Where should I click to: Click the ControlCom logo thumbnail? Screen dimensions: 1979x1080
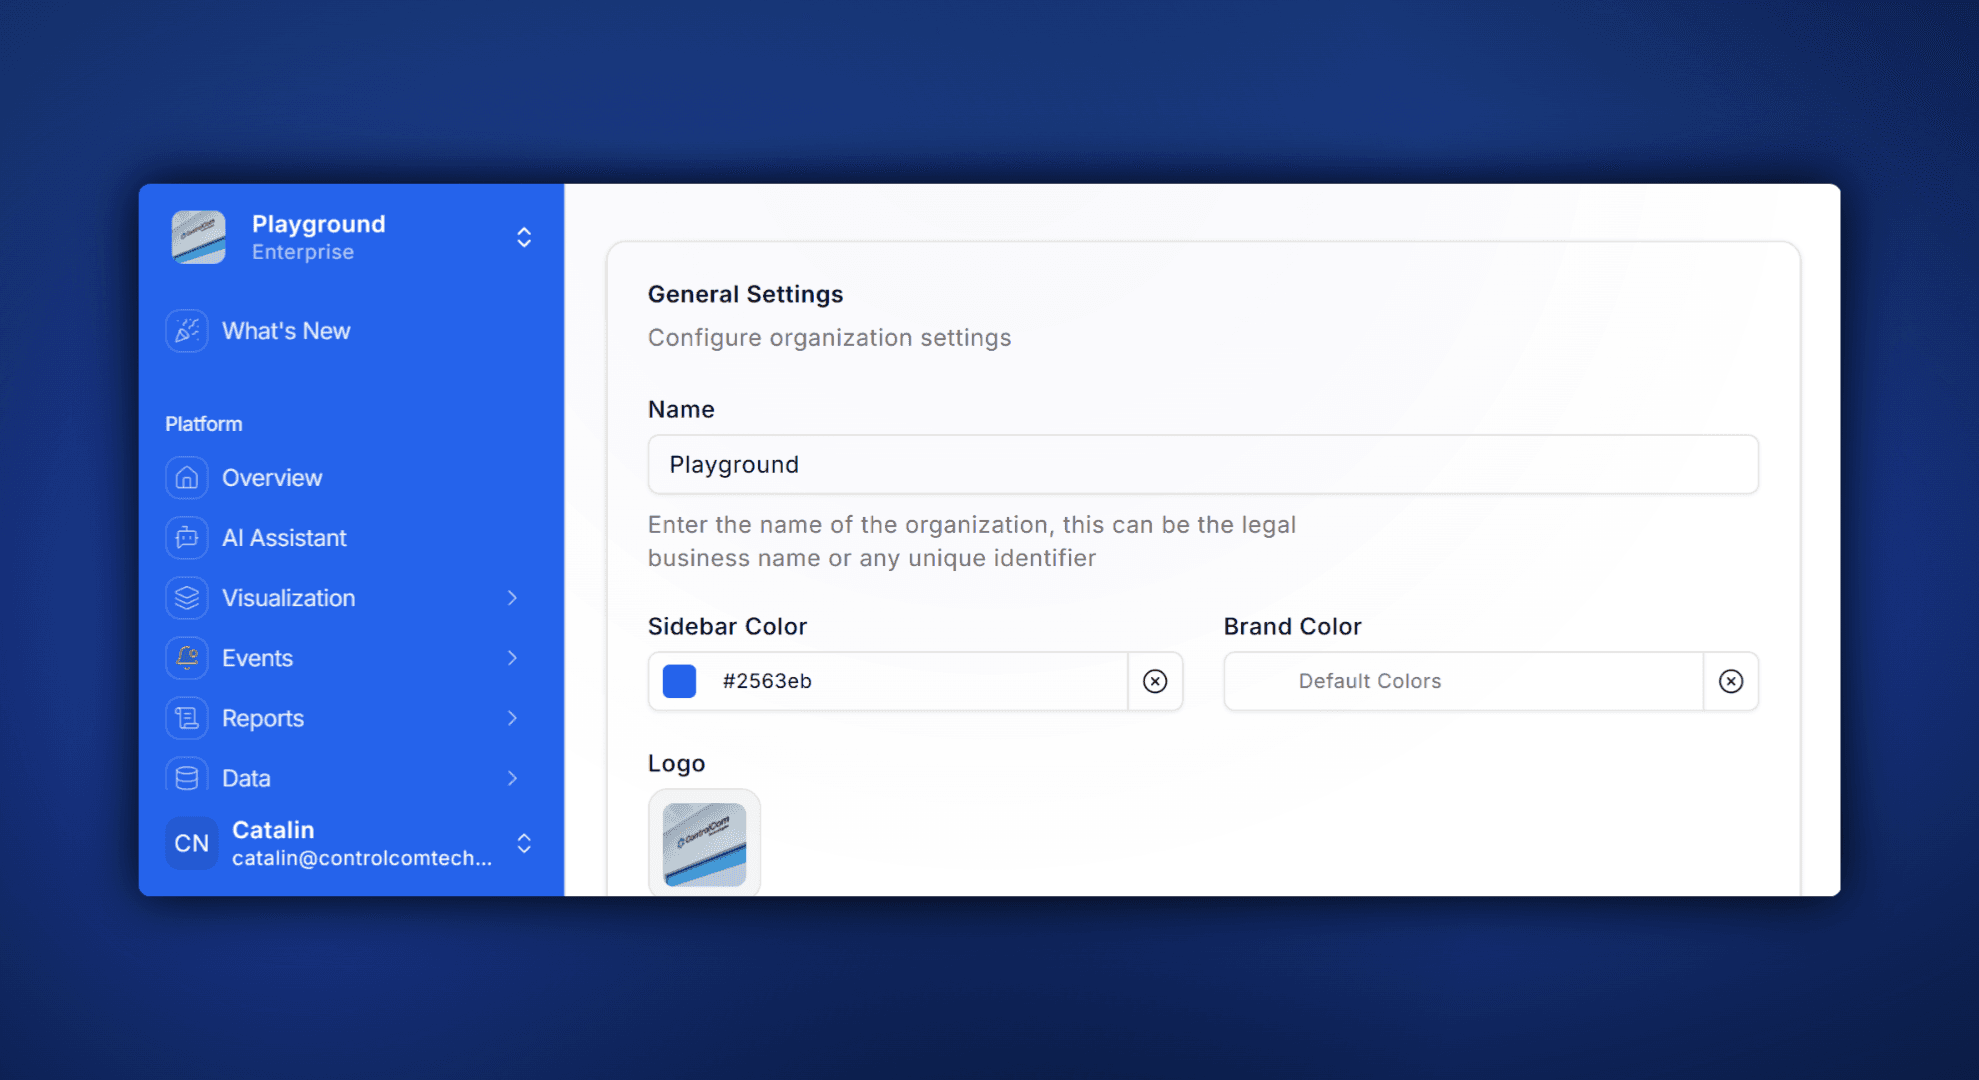[704, 843]
